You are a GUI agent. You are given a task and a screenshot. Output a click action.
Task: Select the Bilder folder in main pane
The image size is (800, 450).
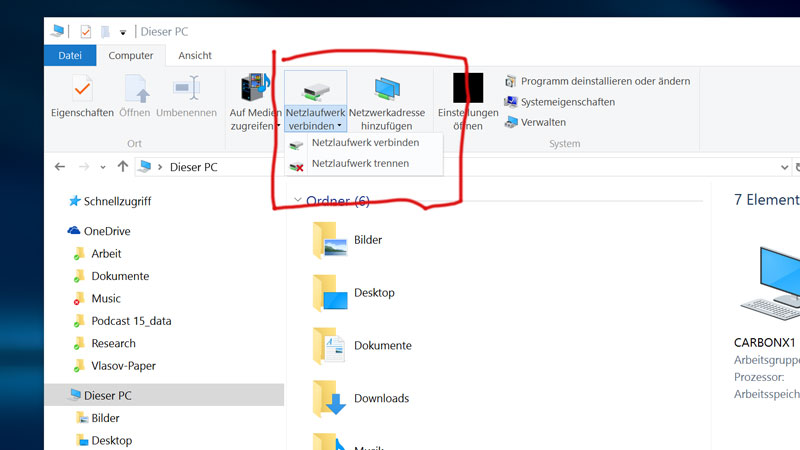click(347, 240)
